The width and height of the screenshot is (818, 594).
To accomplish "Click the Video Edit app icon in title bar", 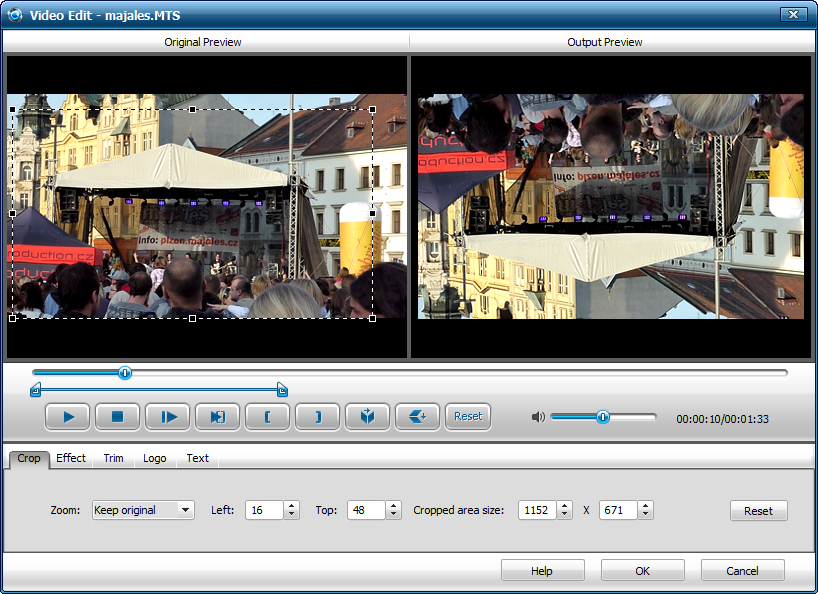I will coord(15,15).
